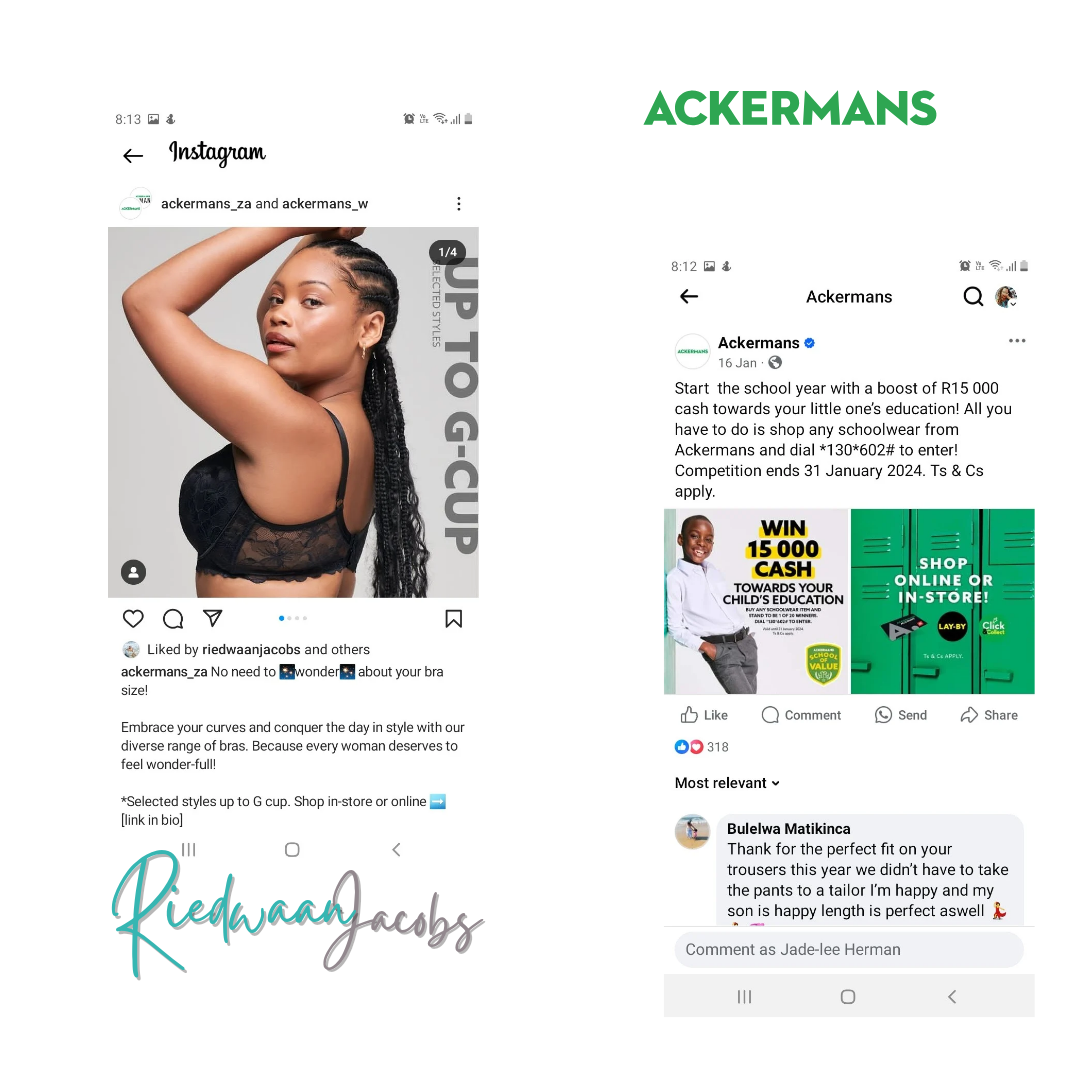This screenshot has height=1080, width=1080.
Task: Open the Instagram post three-dot menu
Action: coord(459,203)
